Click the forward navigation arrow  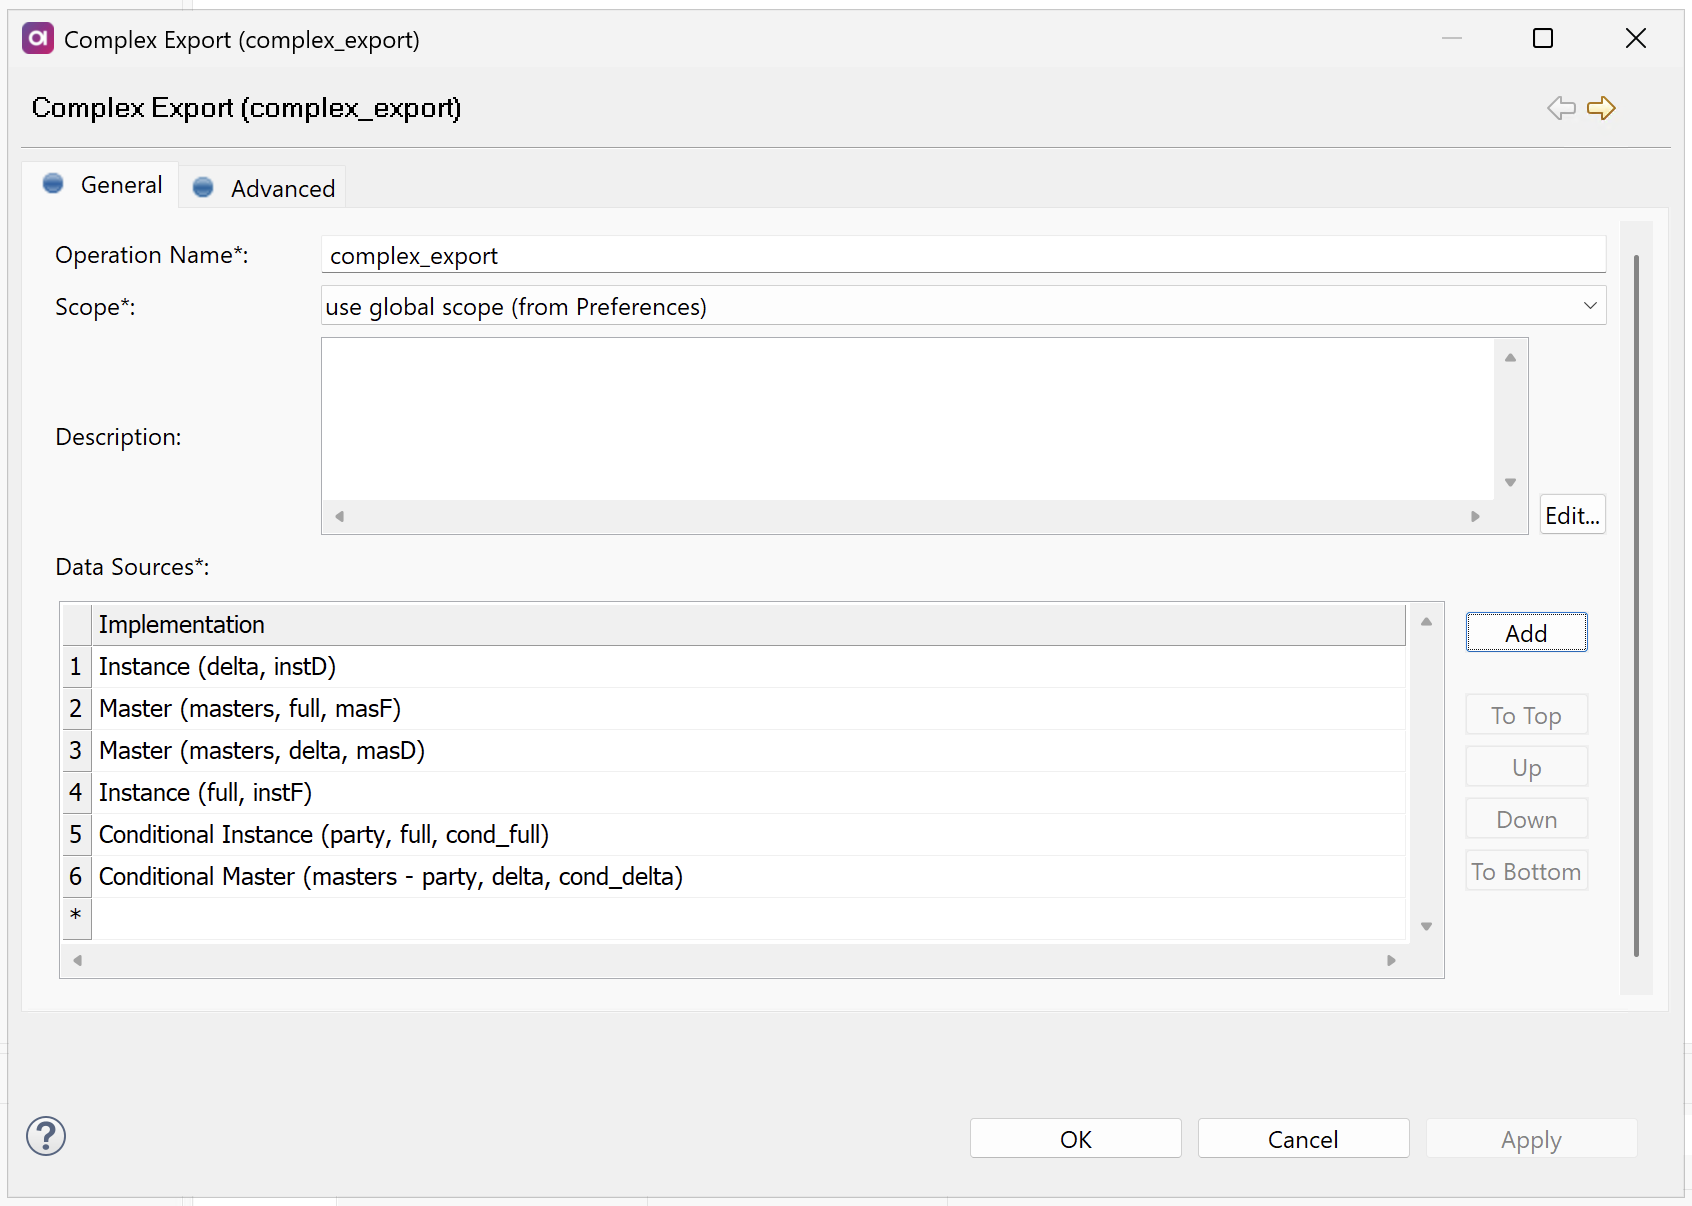[x=1601, y=108]
